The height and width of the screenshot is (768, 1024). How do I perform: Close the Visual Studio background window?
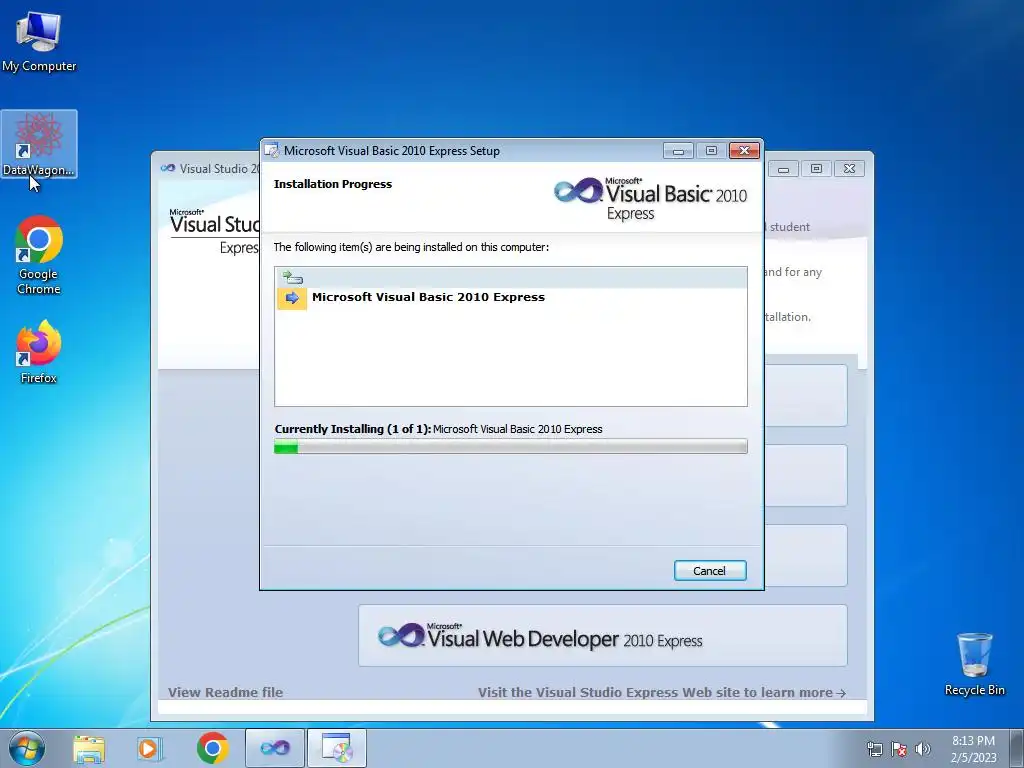849,168
